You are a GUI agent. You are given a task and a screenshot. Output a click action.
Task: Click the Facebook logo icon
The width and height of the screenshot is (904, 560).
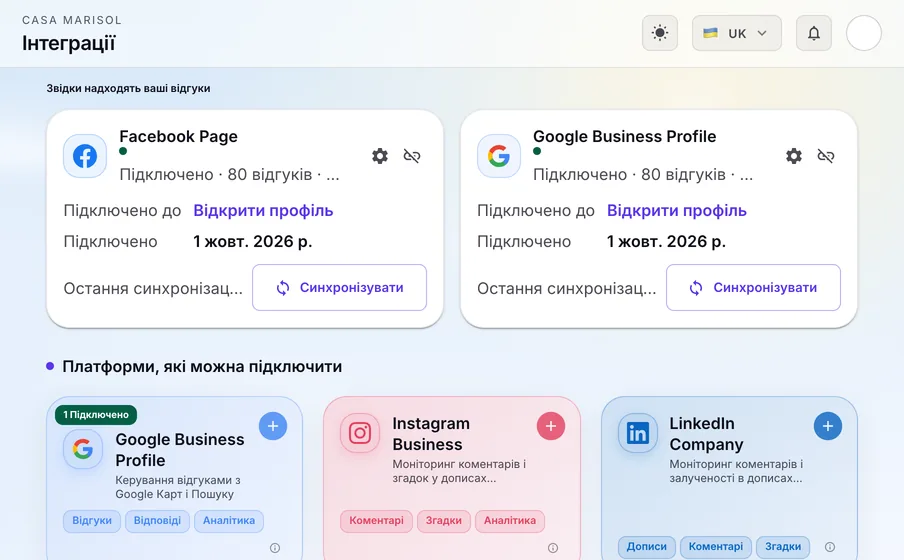click(x=85, y=156)
